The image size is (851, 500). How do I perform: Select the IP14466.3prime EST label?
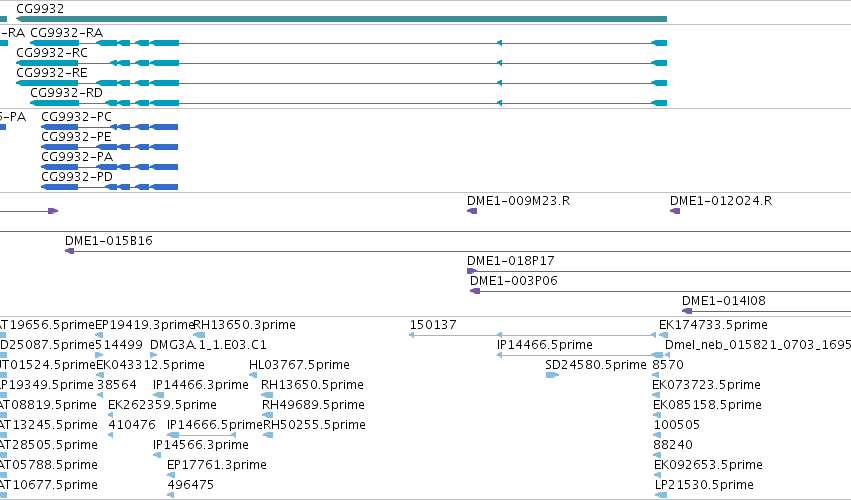click(x=201, y=385)
